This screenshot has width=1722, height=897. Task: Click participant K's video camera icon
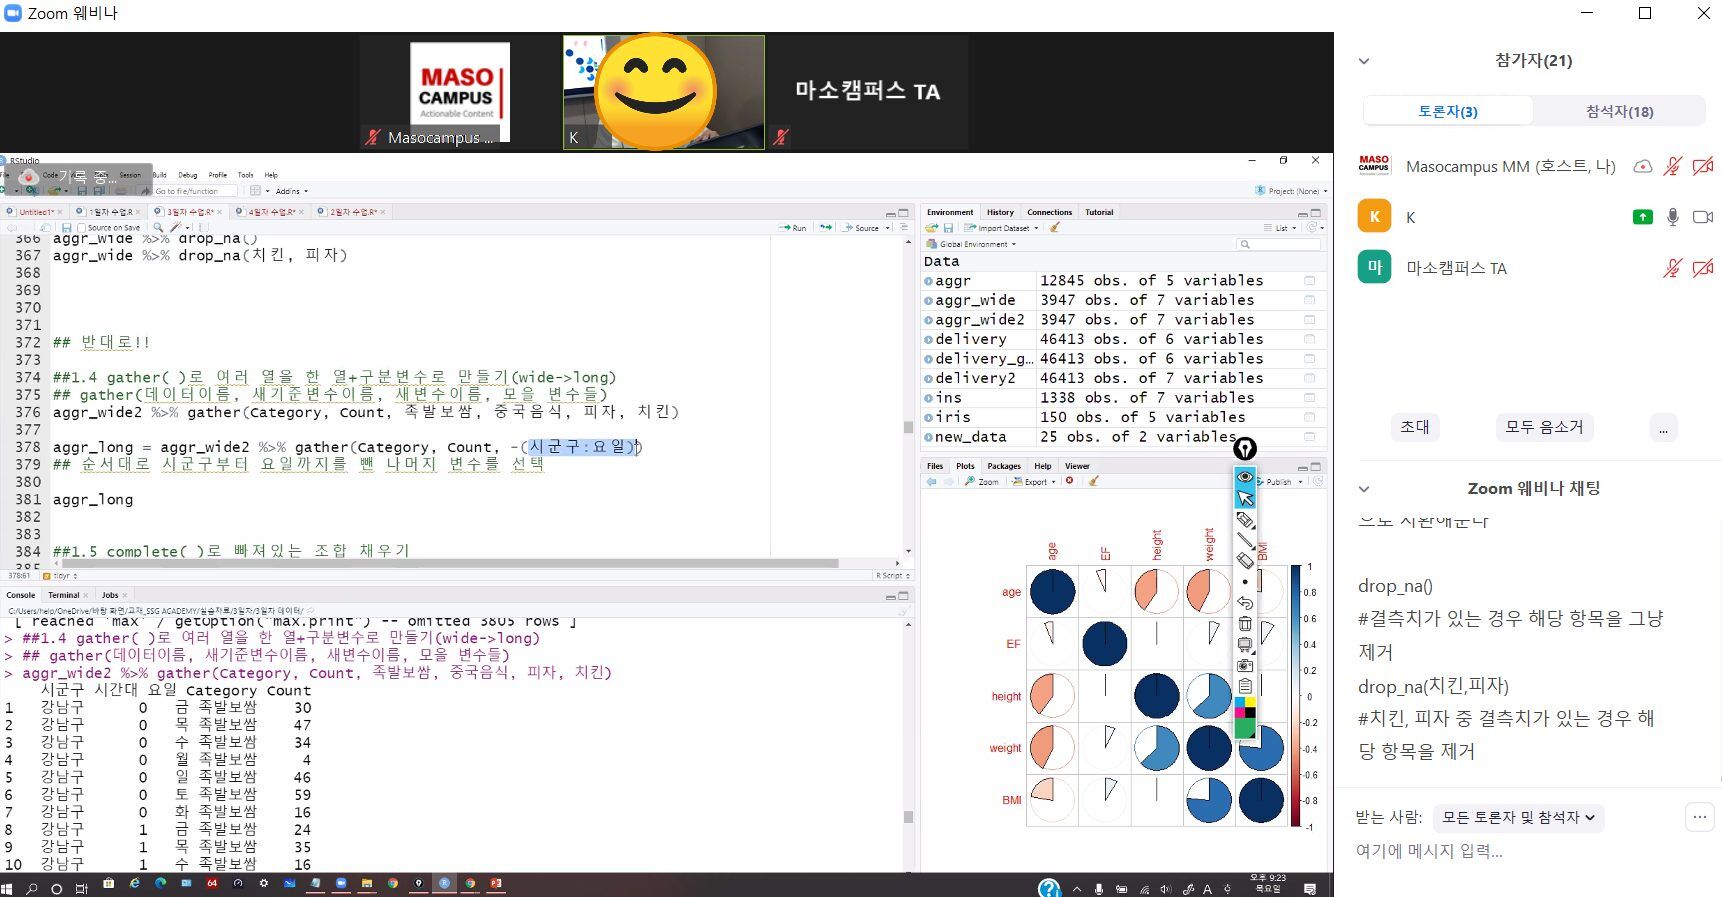pyautogui.click(x=1702, y=217)
